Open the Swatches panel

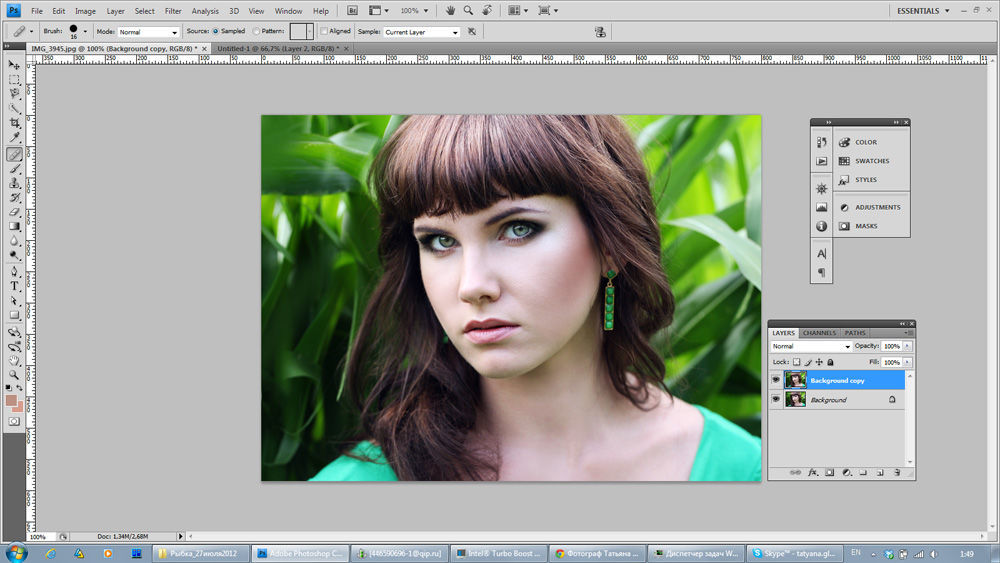pos(871,161)
